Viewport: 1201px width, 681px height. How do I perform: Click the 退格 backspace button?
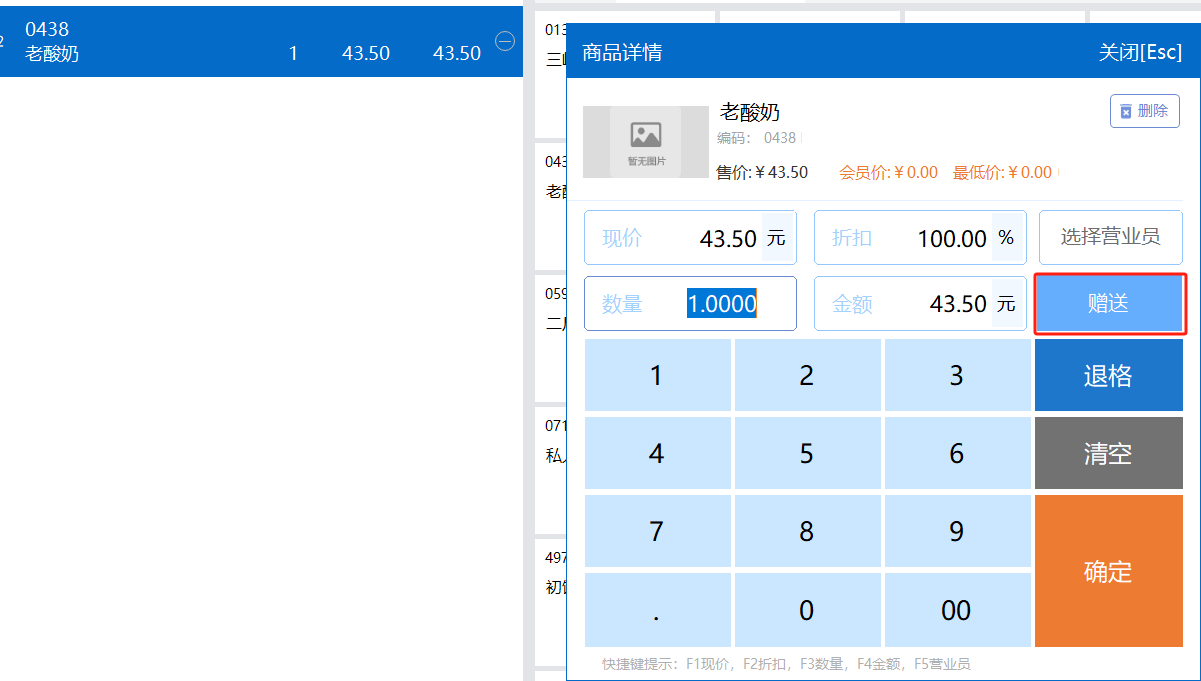tap(1109, 375)
